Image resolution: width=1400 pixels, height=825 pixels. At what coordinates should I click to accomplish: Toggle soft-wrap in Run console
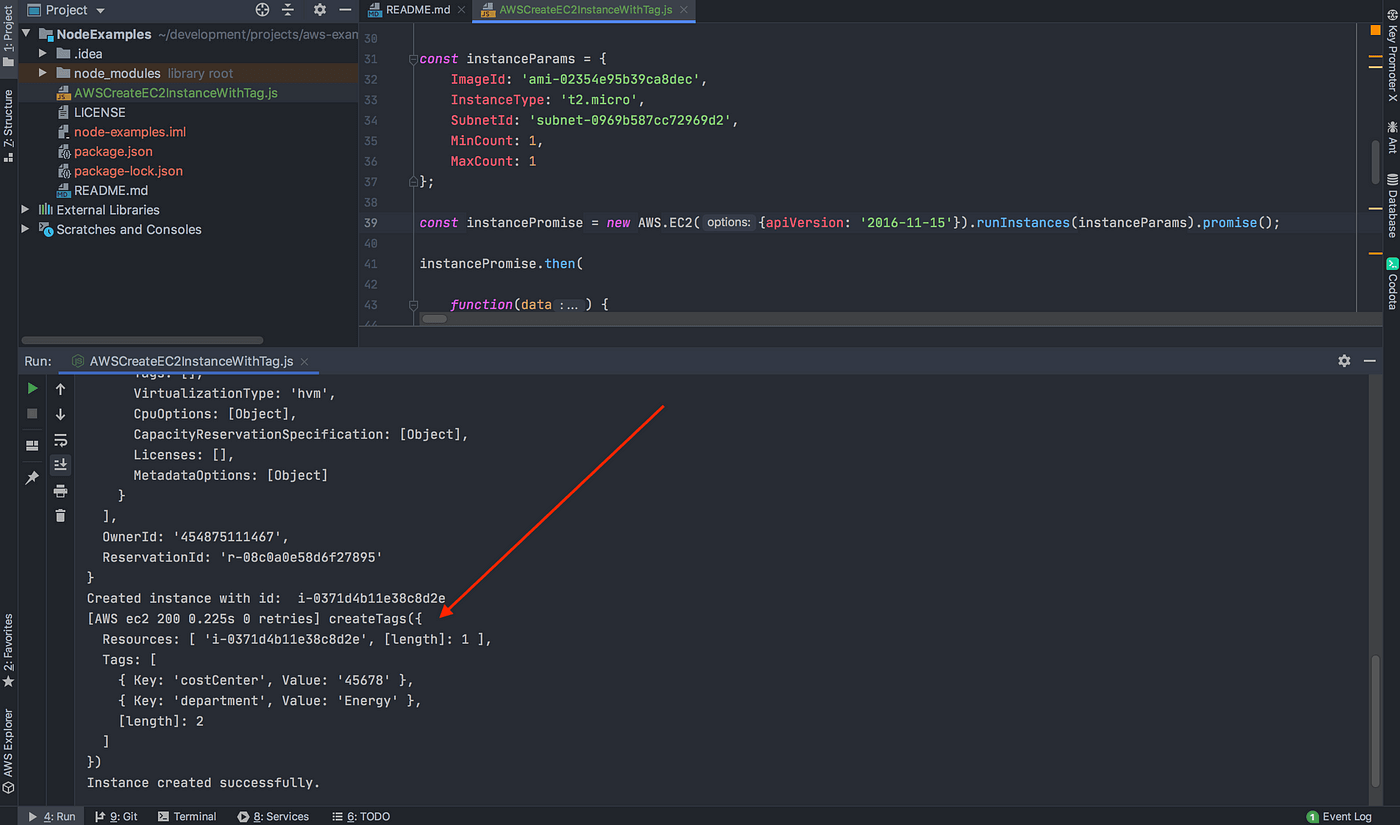click(x=60, y=440)
